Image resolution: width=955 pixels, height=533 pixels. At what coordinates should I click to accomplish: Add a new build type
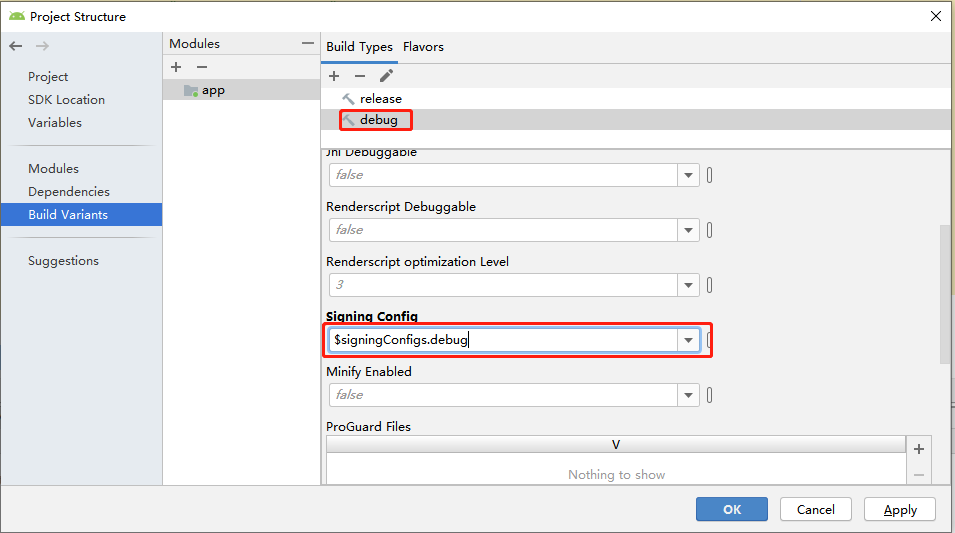[334, 76]
